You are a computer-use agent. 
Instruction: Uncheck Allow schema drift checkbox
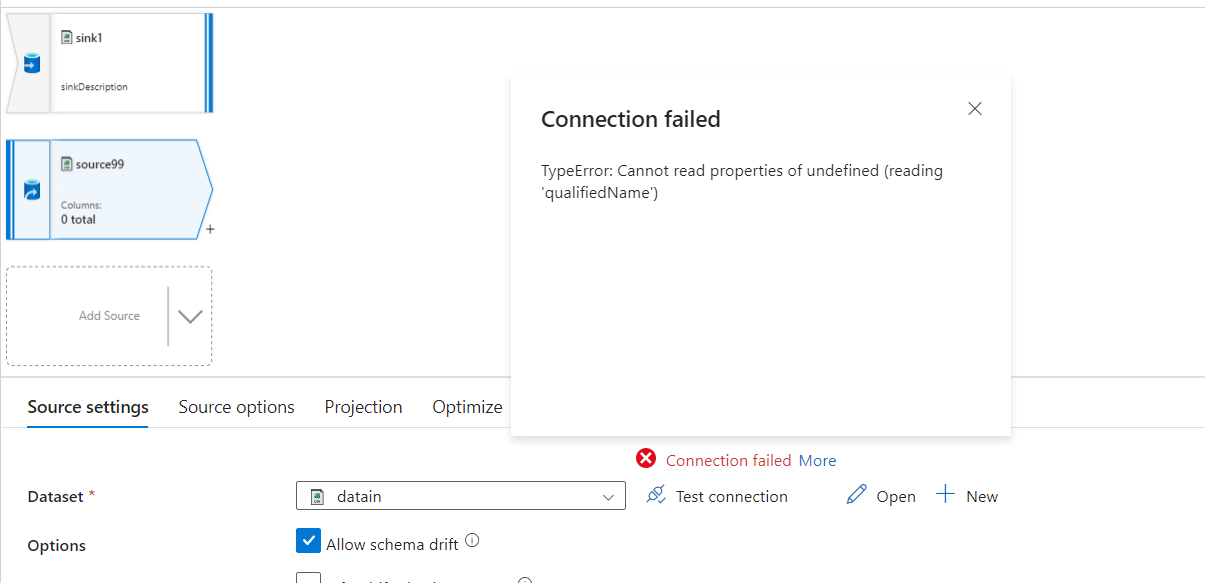pos(308,541)
